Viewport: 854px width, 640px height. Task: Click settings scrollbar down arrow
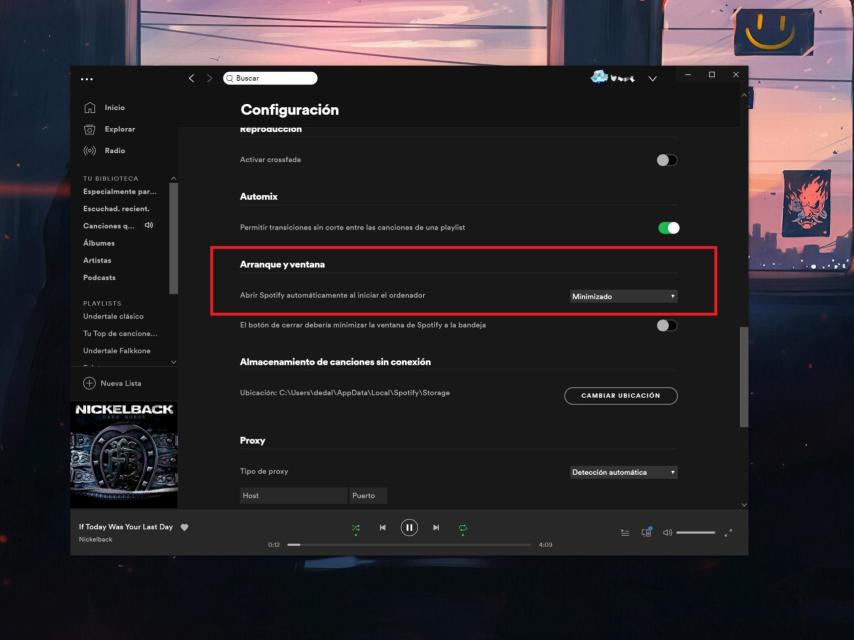tap(744, 505)
